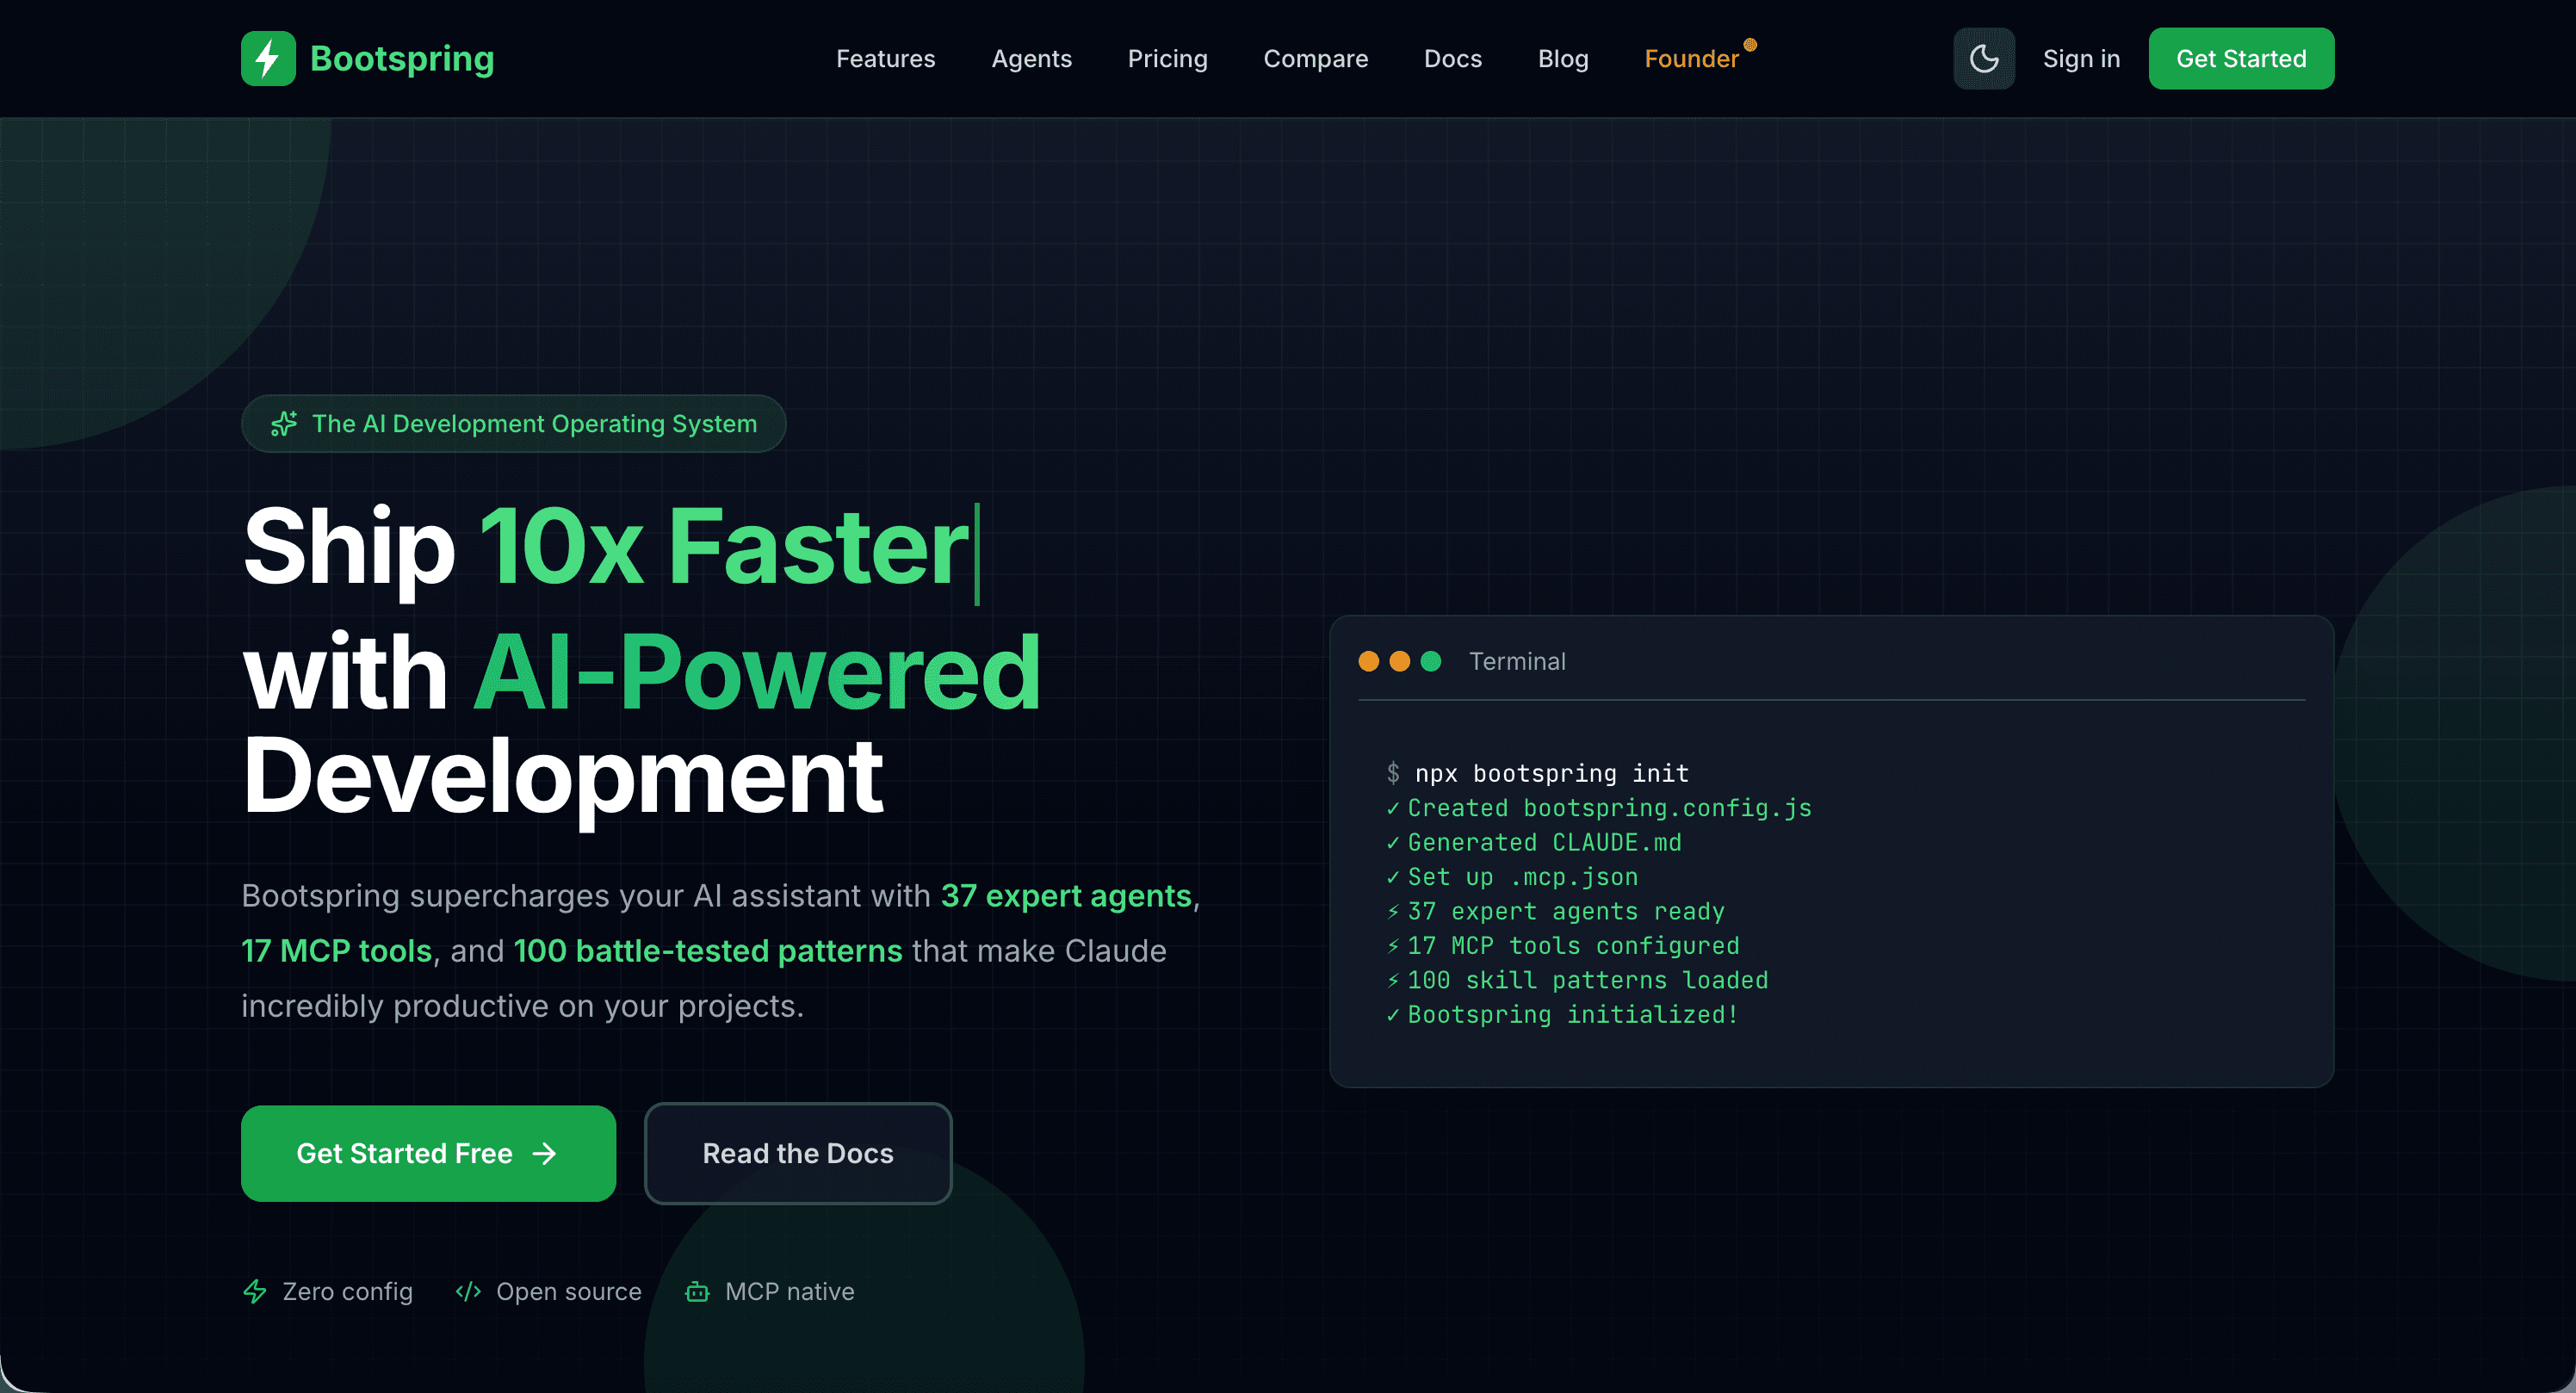The width and height of the screenshot is (2576, 1393).
Task: Open the Pricing page from the navbar
Action: (x=1167, y=58)
